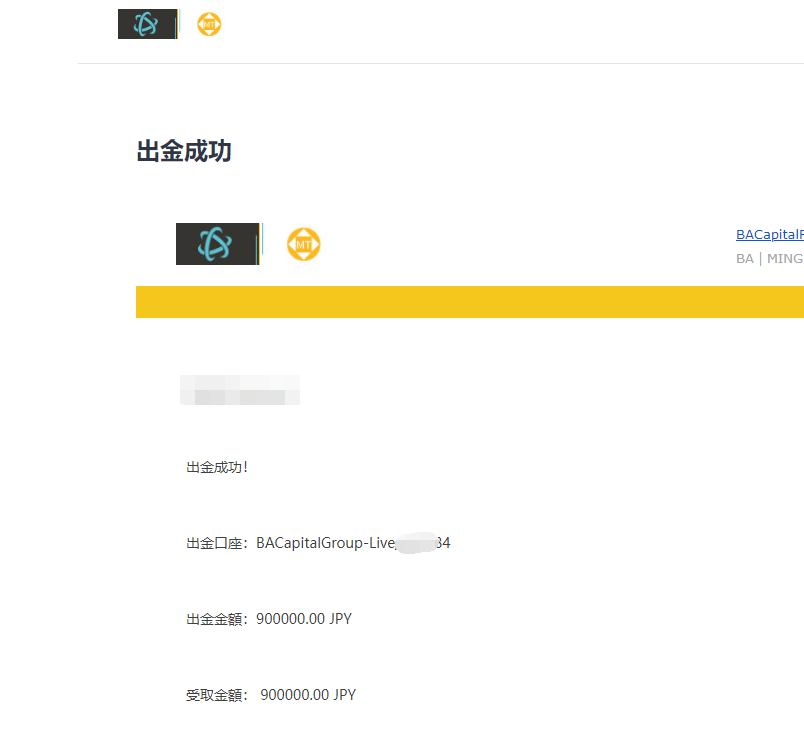
Task: Open the BACapital link
Action: [770, 235]
